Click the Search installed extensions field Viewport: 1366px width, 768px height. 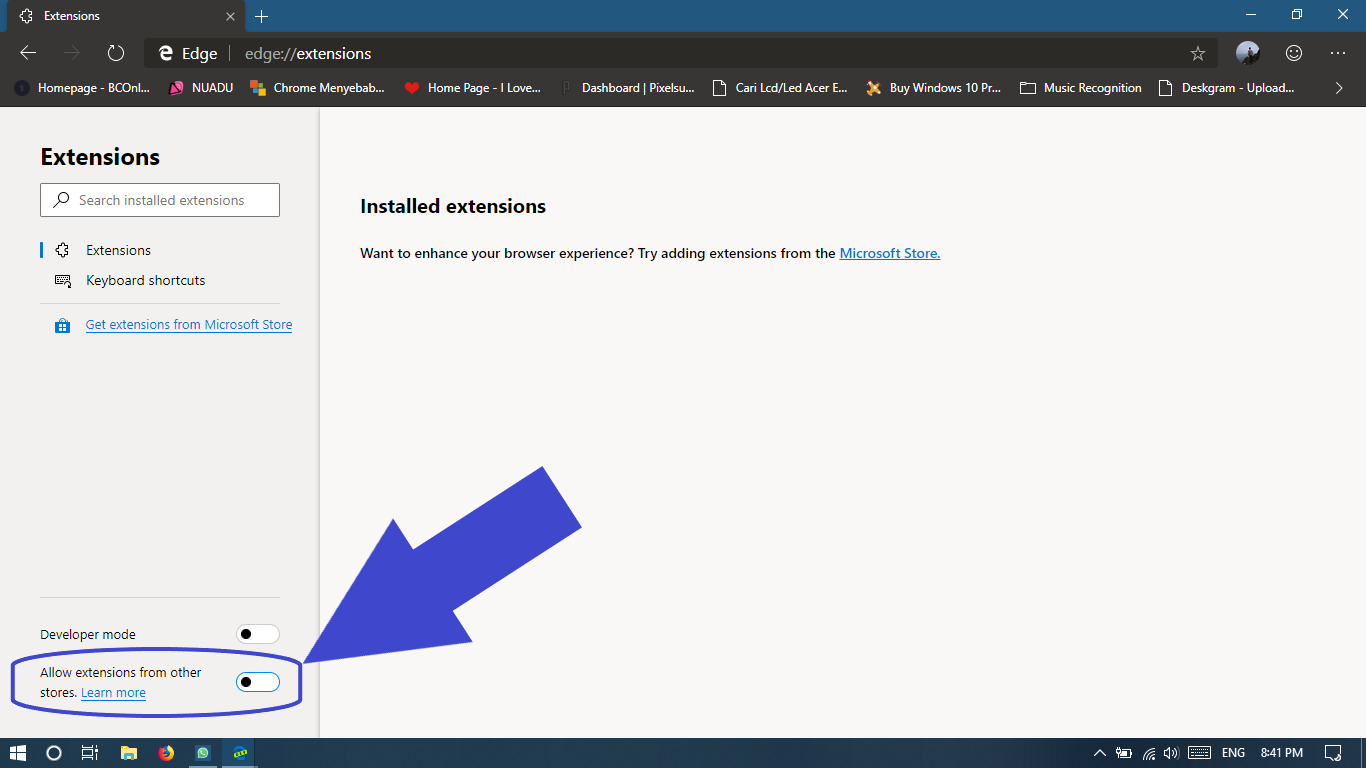tap(160, 200)
